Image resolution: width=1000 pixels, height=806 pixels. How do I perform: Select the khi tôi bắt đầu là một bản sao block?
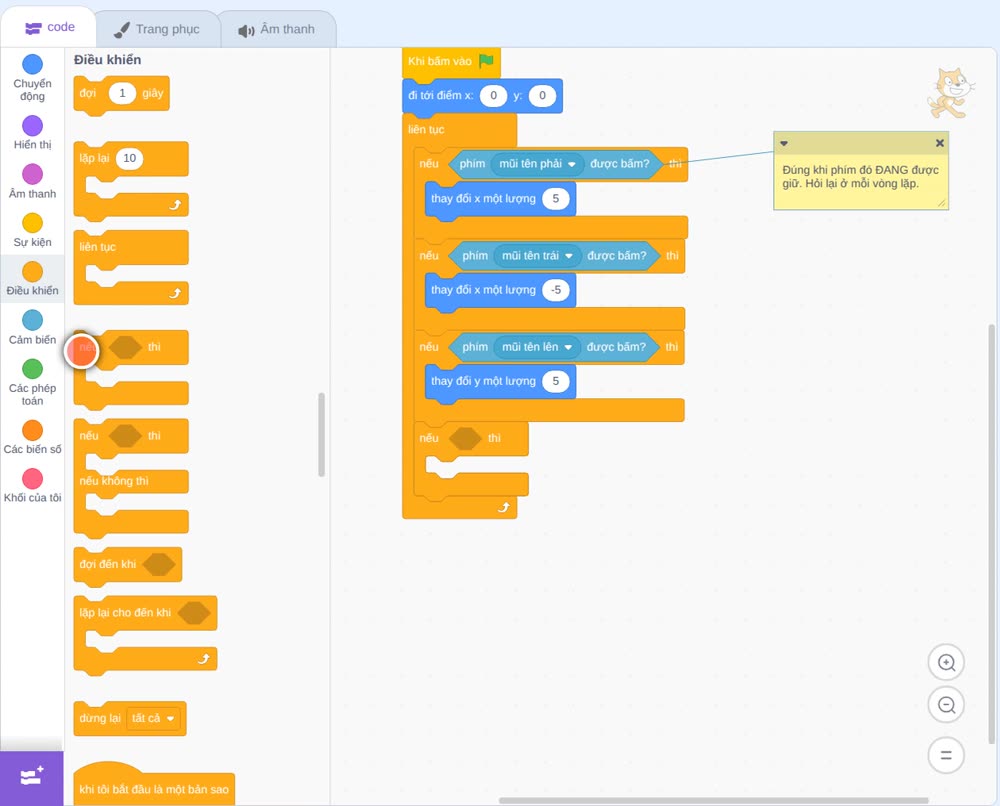(x=154, y=788)
